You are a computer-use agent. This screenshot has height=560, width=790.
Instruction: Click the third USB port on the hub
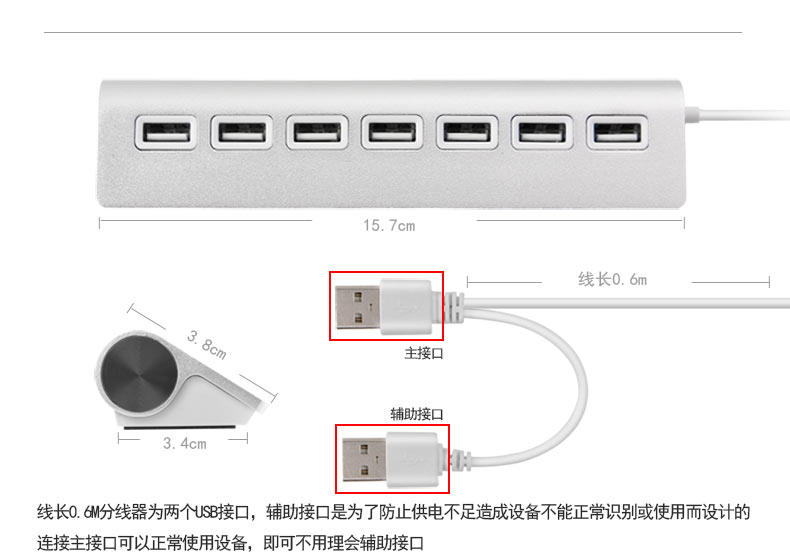coord(317,133)
